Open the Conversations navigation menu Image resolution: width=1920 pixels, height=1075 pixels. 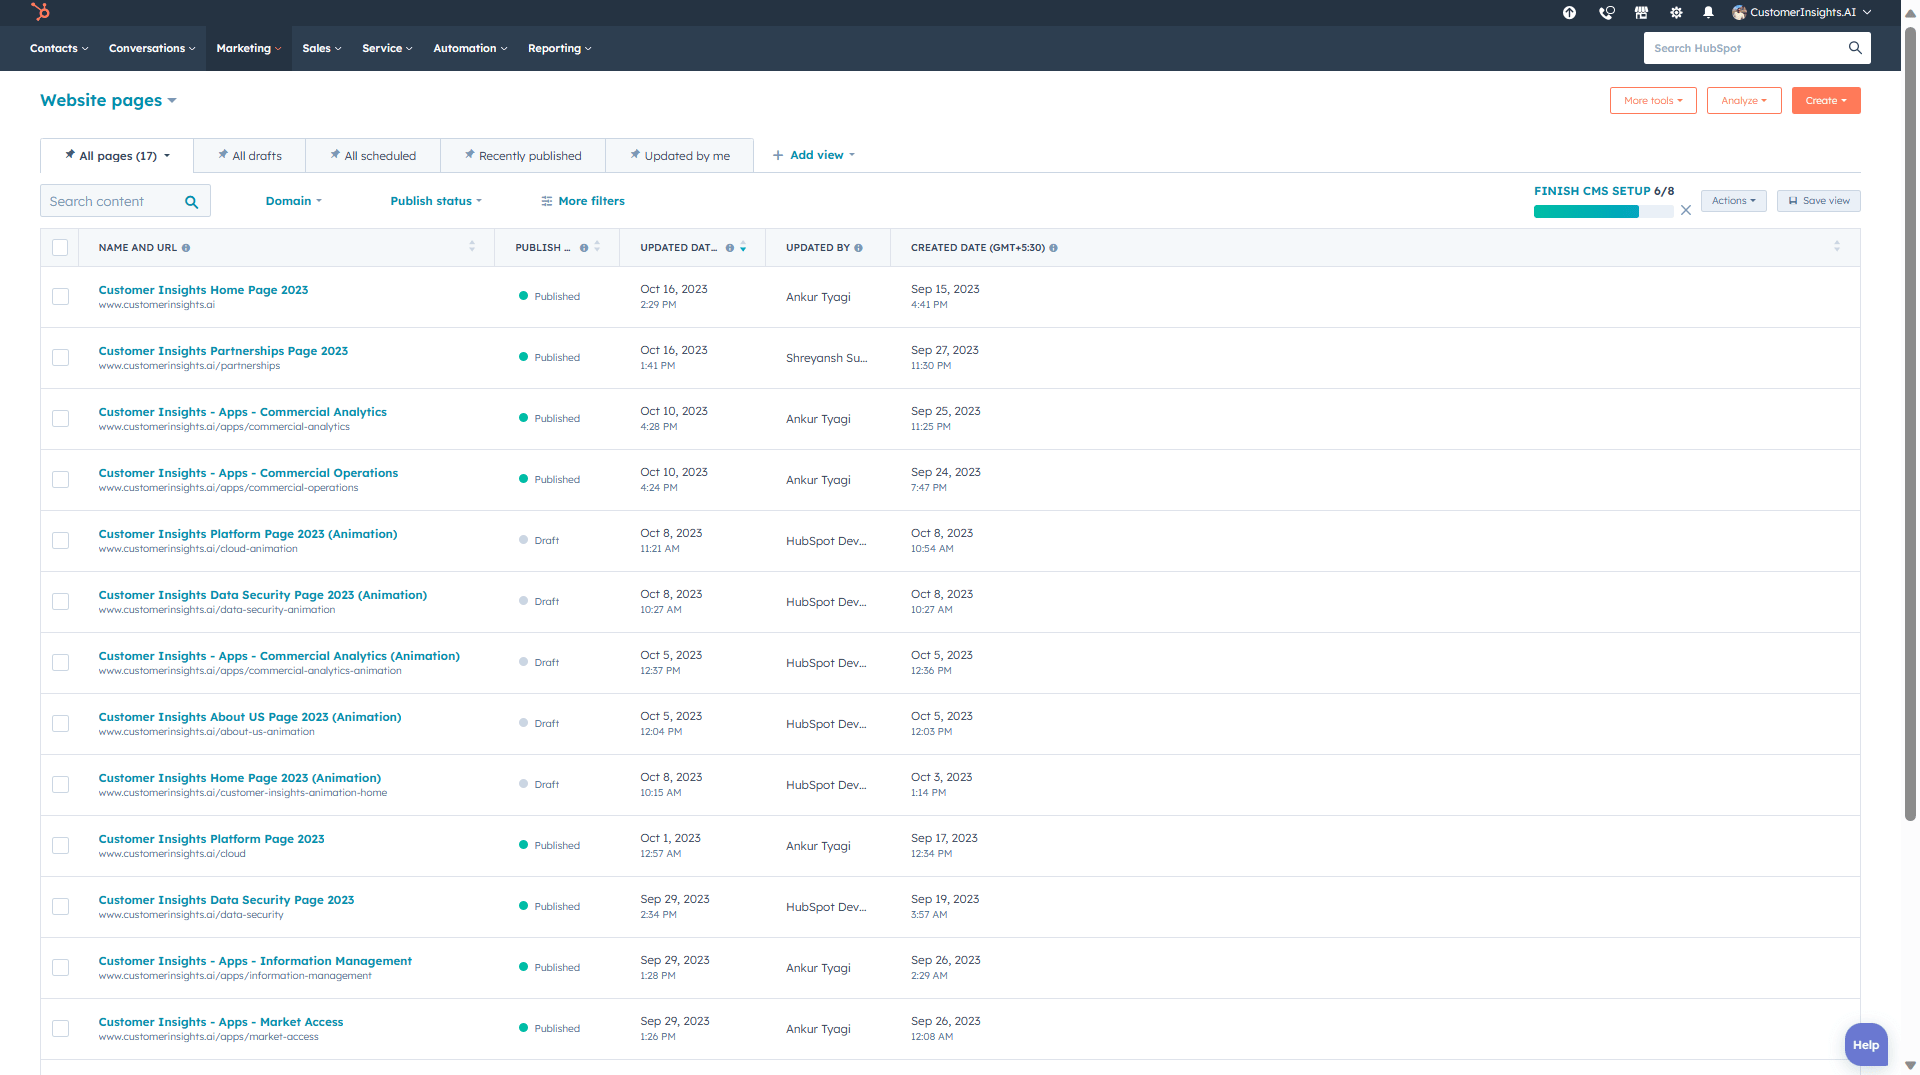pos(152,48)
